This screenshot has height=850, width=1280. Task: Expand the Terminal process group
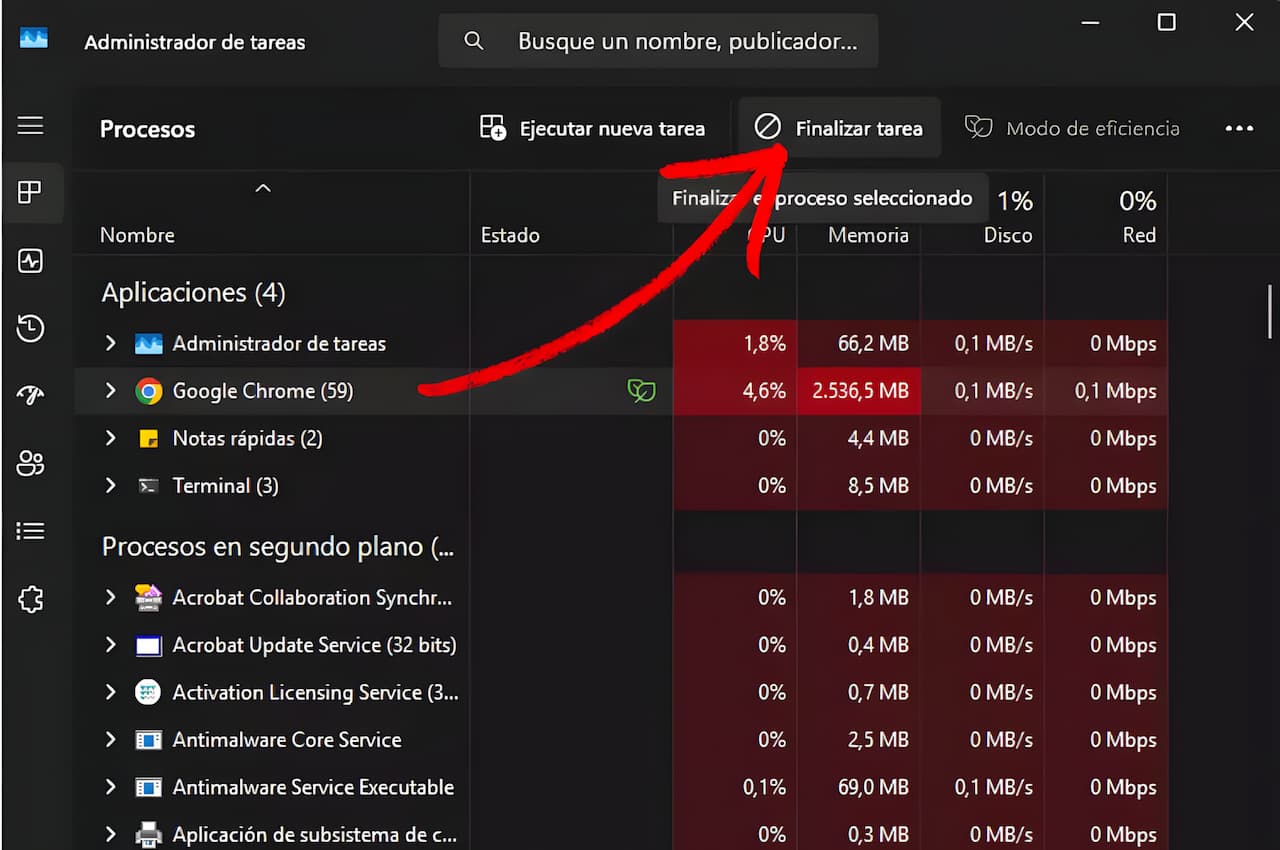(111, 486)
